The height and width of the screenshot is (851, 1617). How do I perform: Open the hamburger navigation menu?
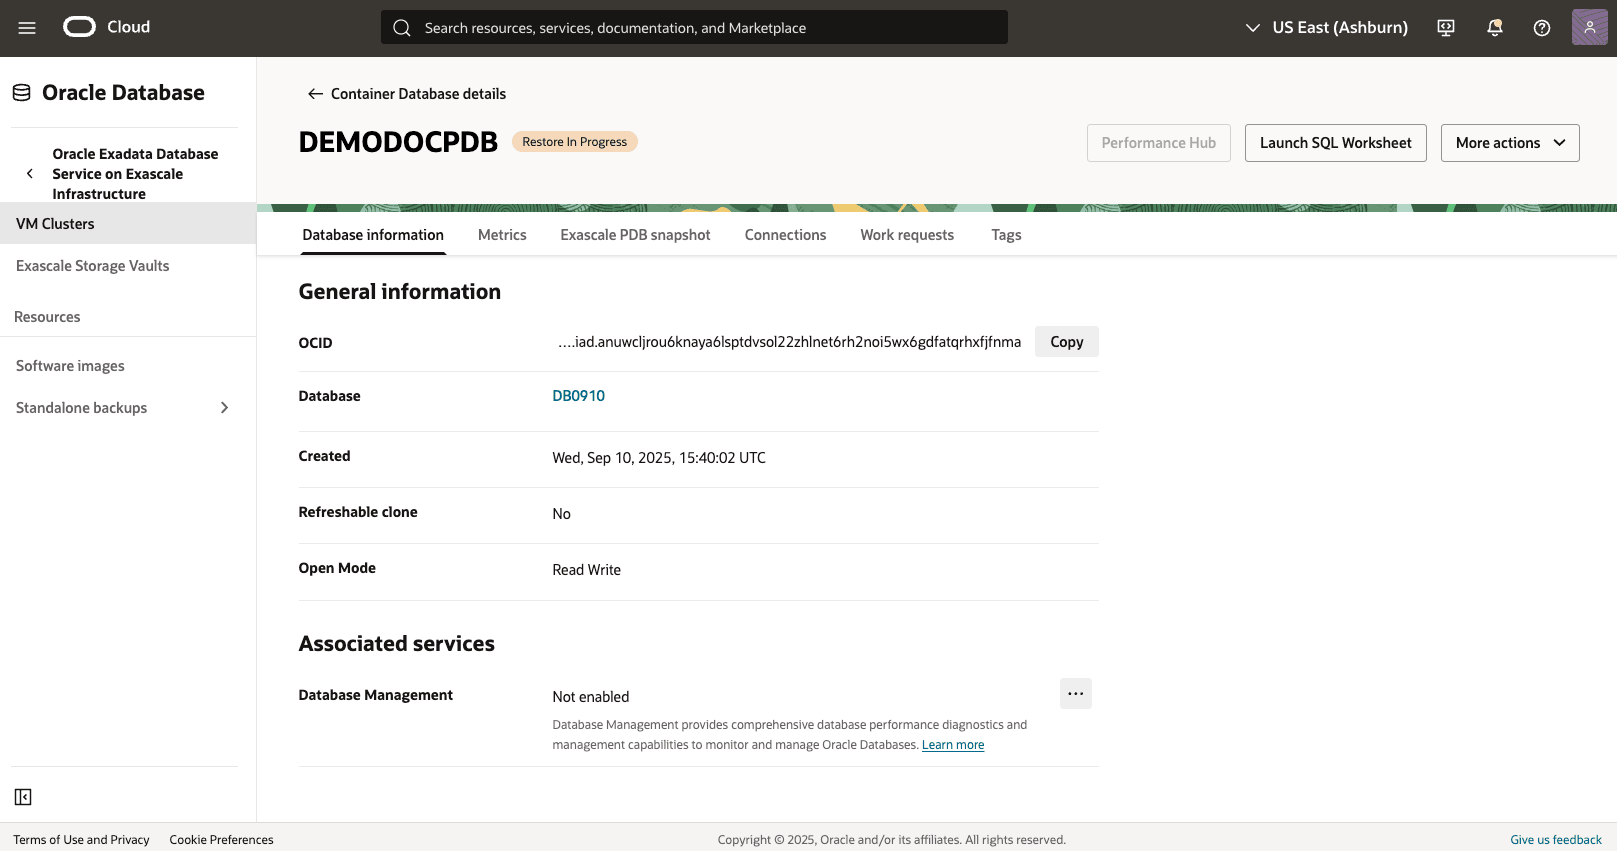27,28
